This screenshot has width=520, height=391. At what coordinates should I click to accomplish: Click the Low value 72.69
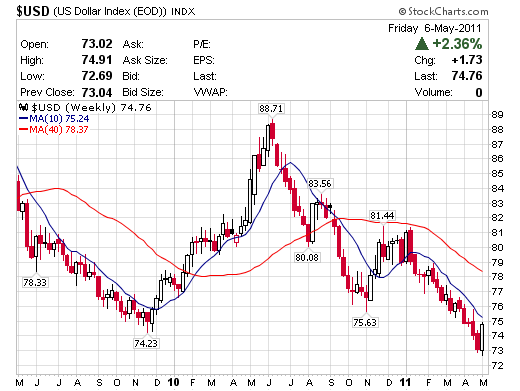coord(97,76)
